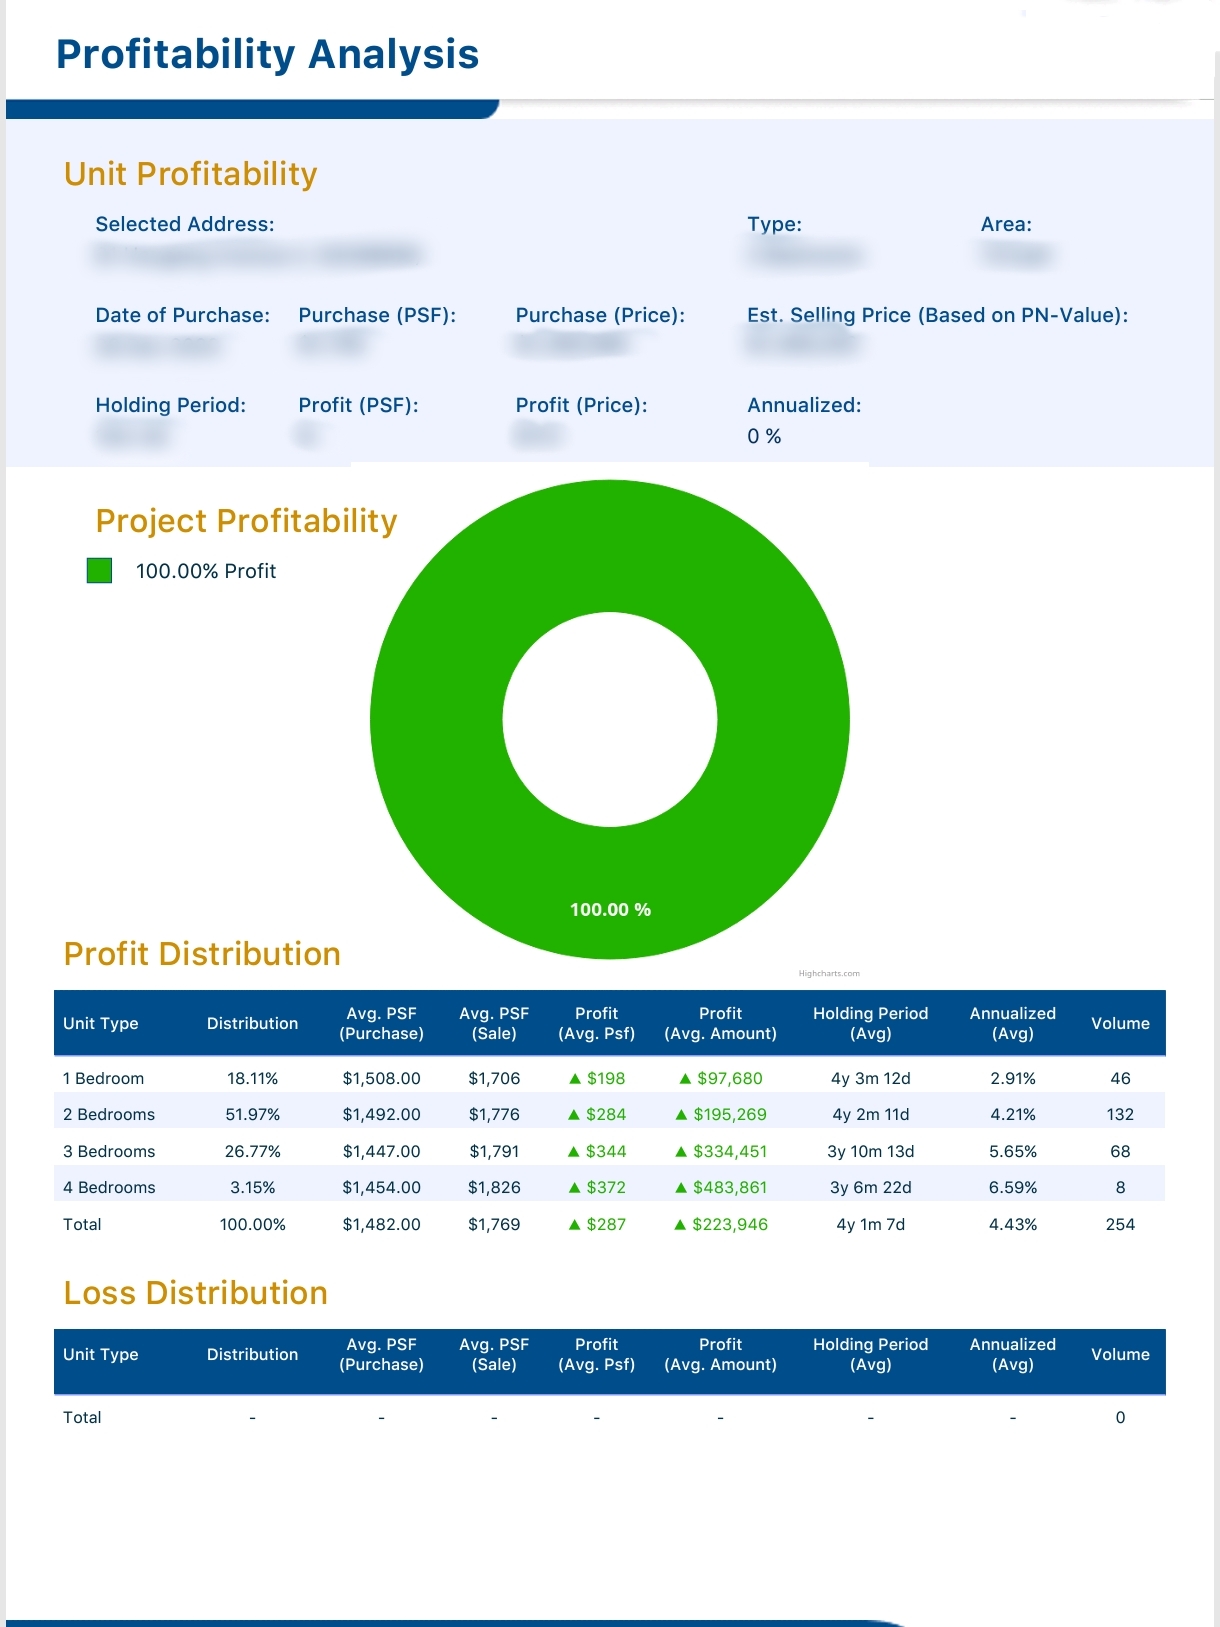Image resolution: width=1220 pixels, height=1627 pixels.
Task: Click the 'Holding Period:' unit label
Action: tap(171, 405)
